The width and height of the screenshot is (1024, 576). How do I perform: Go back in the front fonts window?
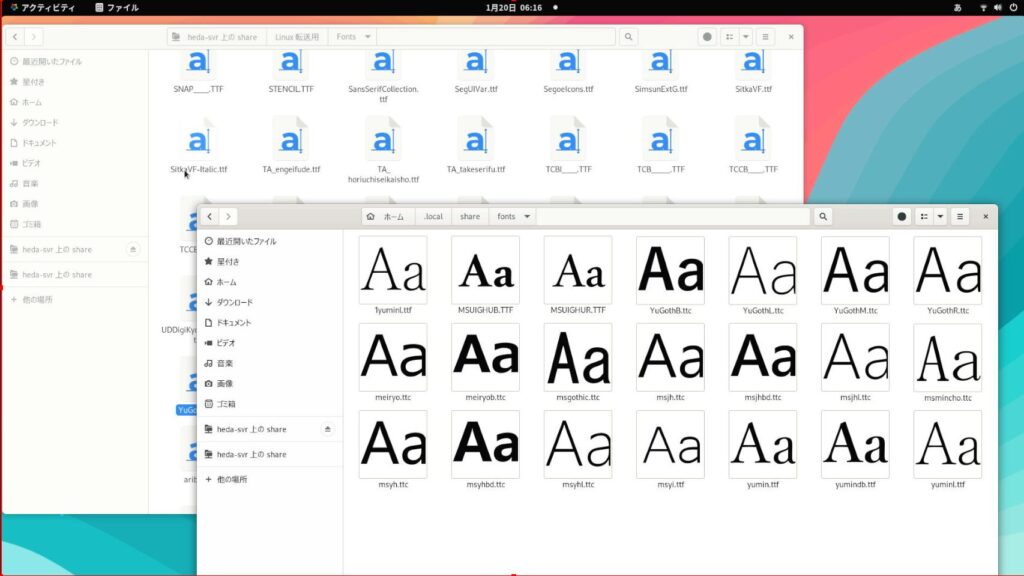click(210, 217)
